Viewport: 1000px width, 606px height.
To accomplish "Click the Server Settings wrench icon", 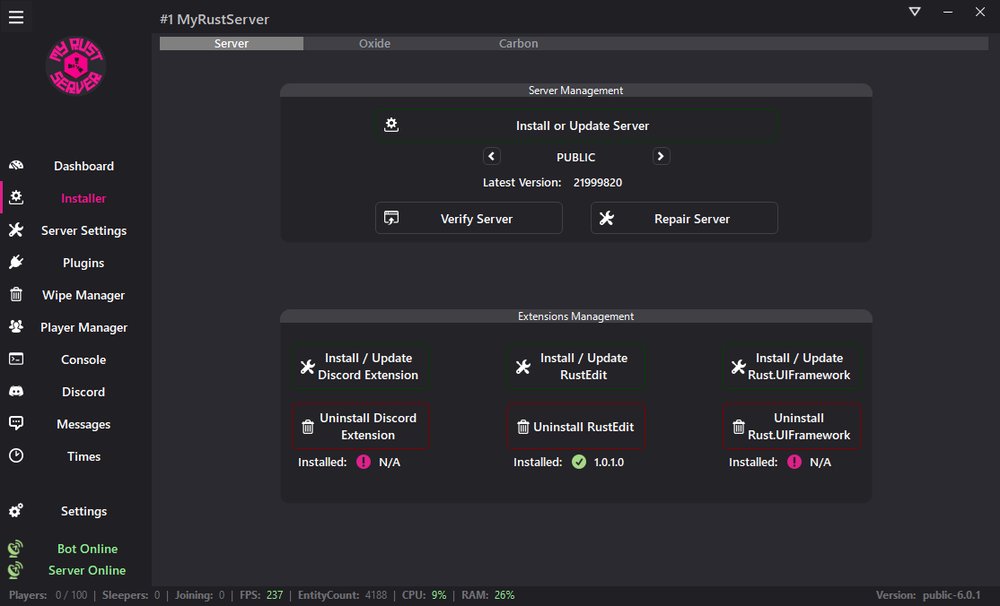I will (16, 230).
